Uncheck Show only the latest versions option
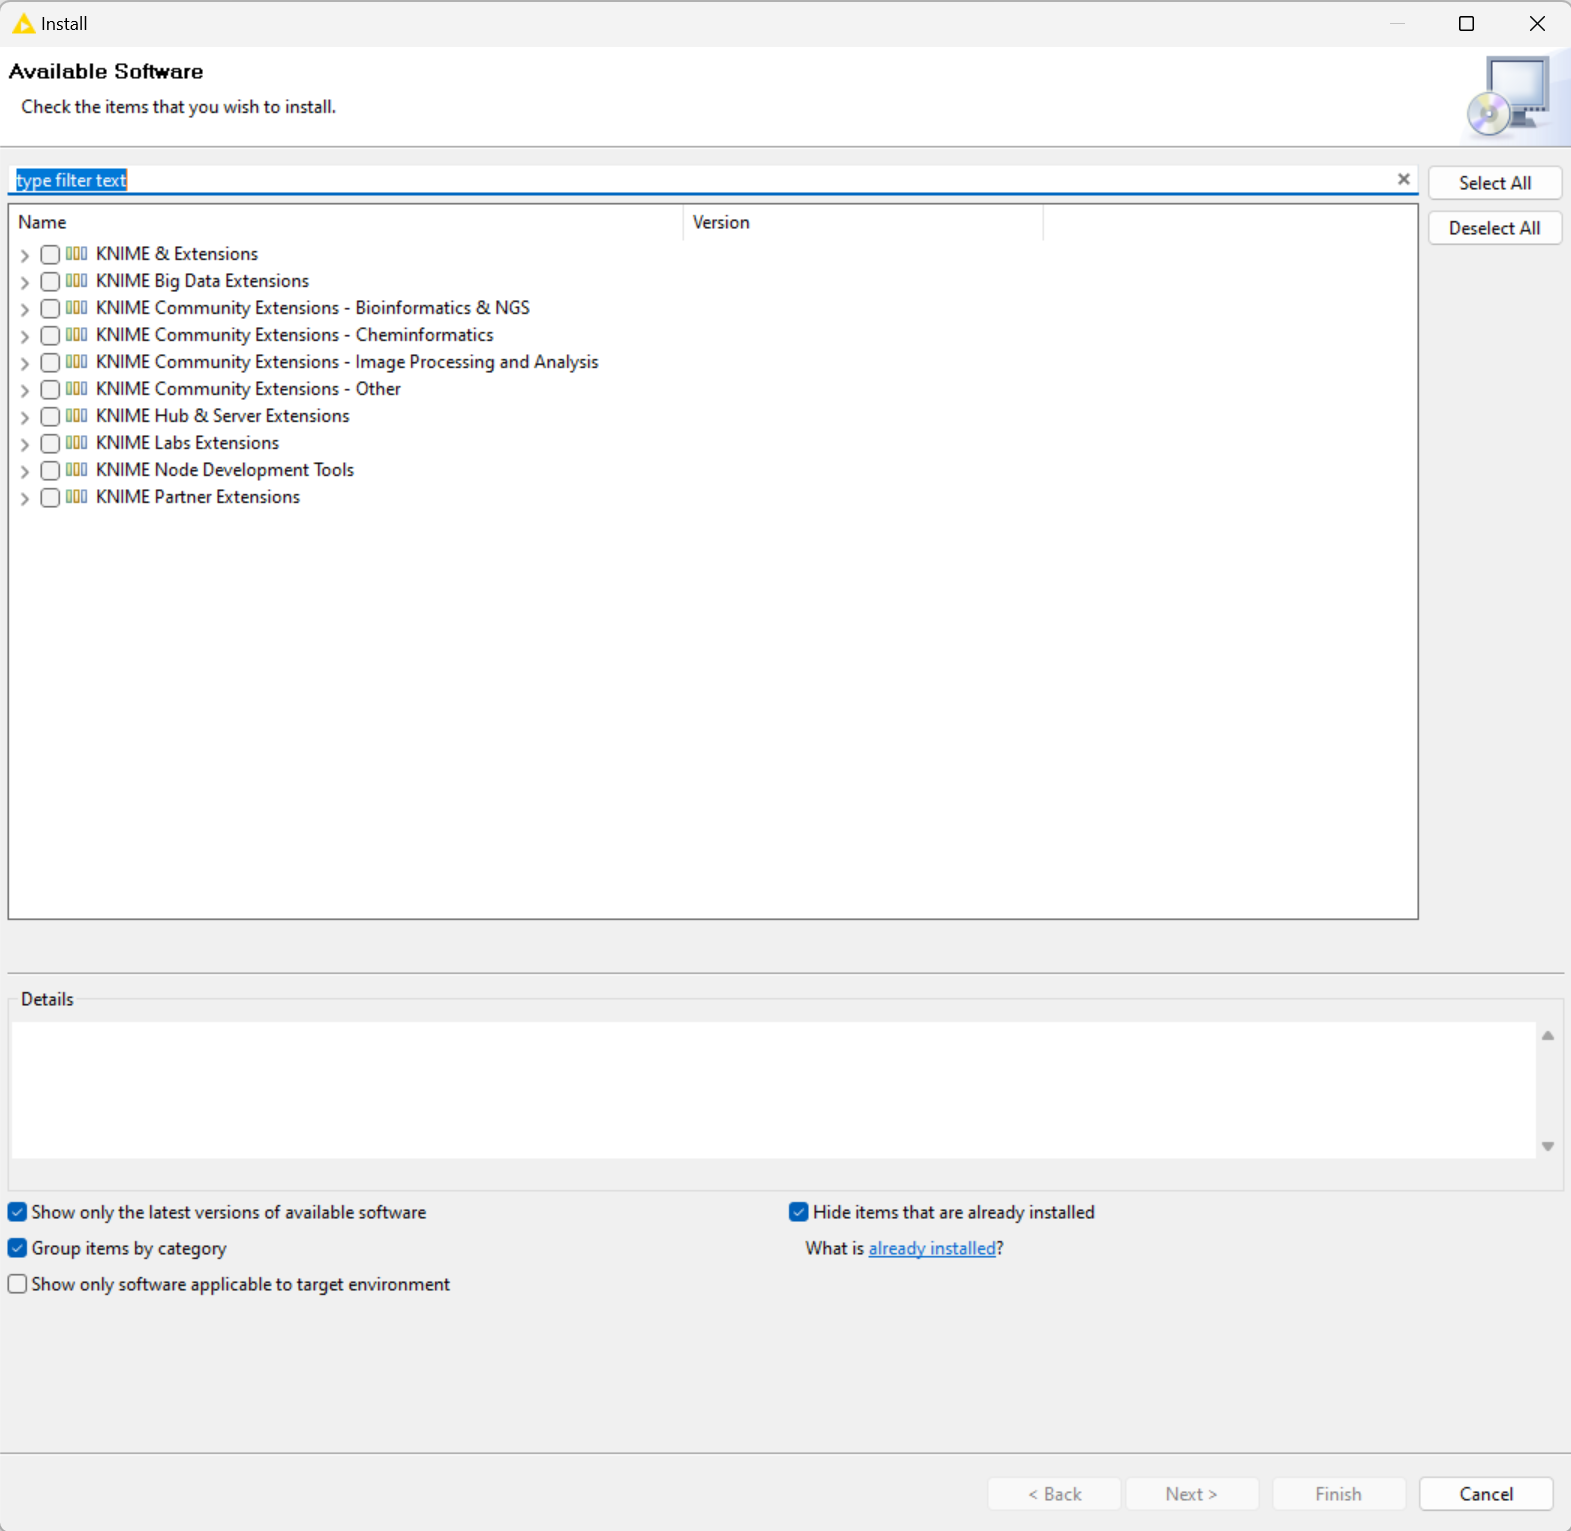The width and height of the screenshot is (1571, 1531). [17, 1212]
